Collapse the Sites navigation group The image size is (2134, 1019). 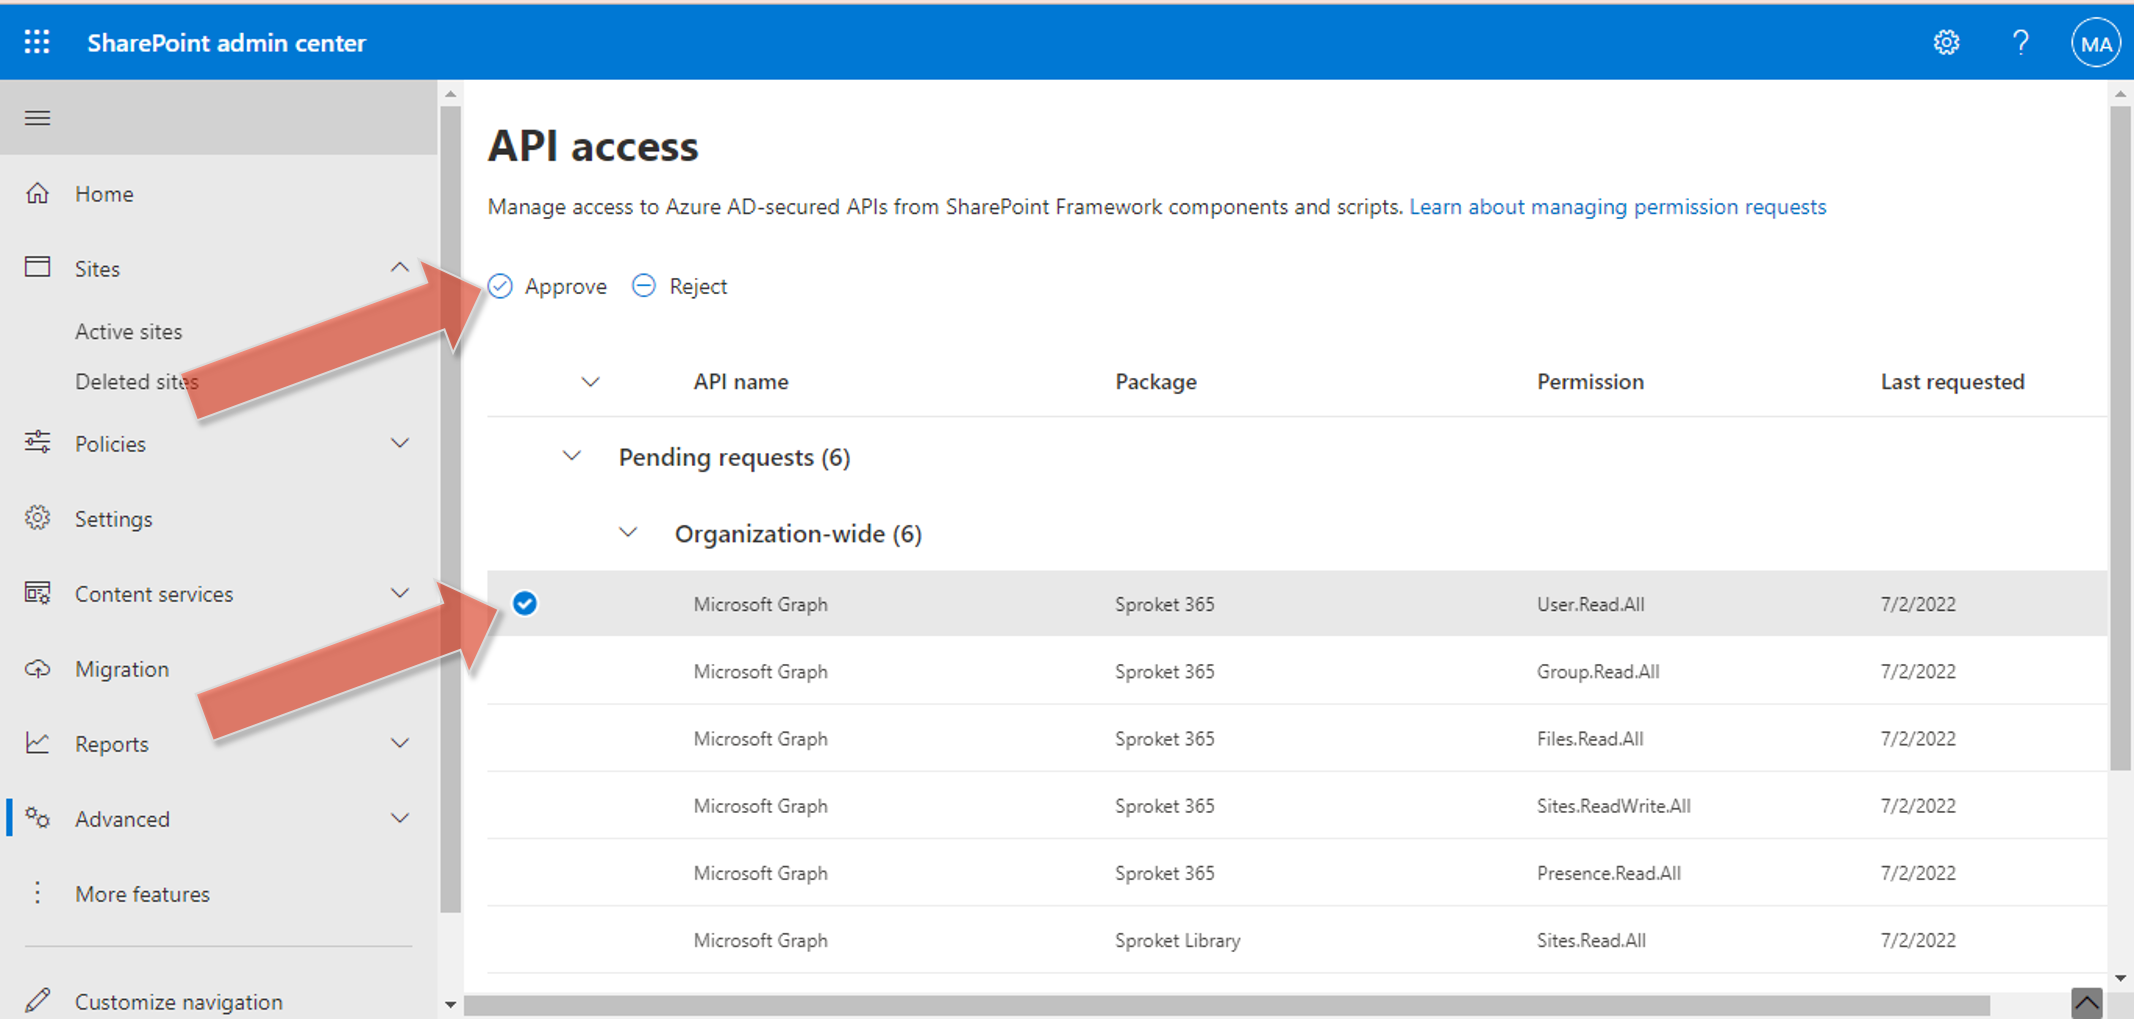pos(400,267)
